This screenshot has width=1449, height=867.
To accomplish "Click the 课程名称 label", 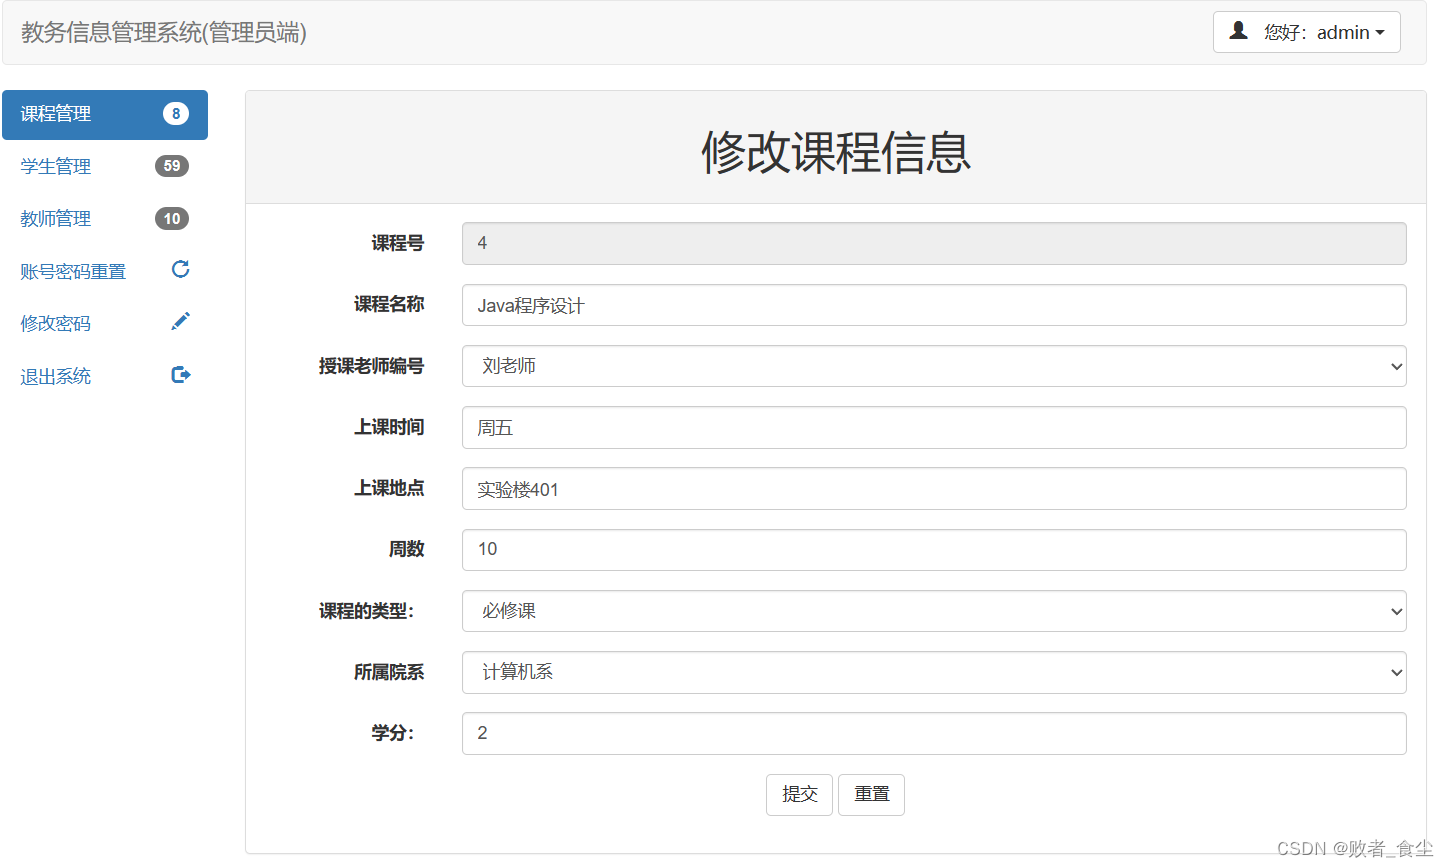I will (x=389, y=304).
